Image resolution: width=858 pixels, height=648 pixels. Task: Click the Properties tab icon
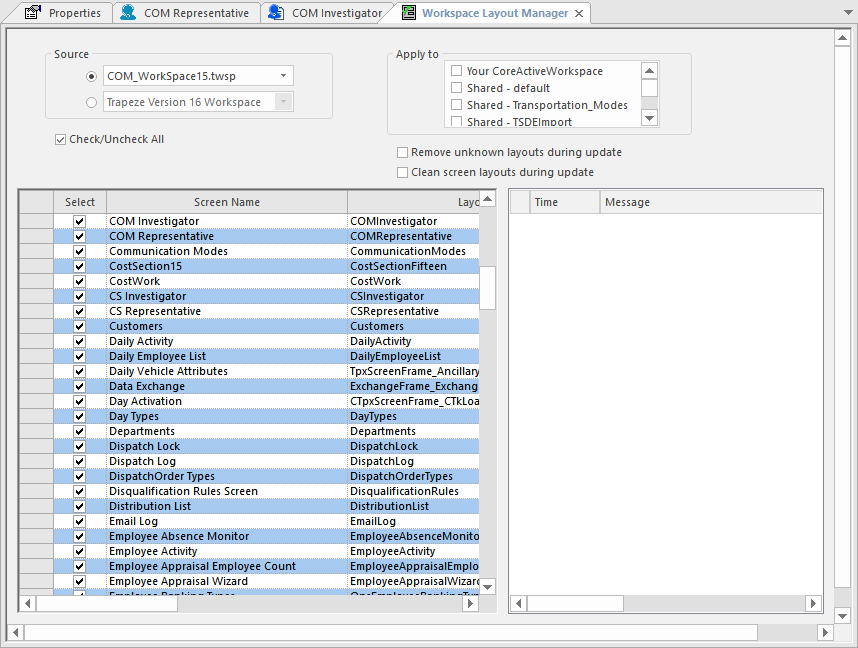[x=30, y=13]
